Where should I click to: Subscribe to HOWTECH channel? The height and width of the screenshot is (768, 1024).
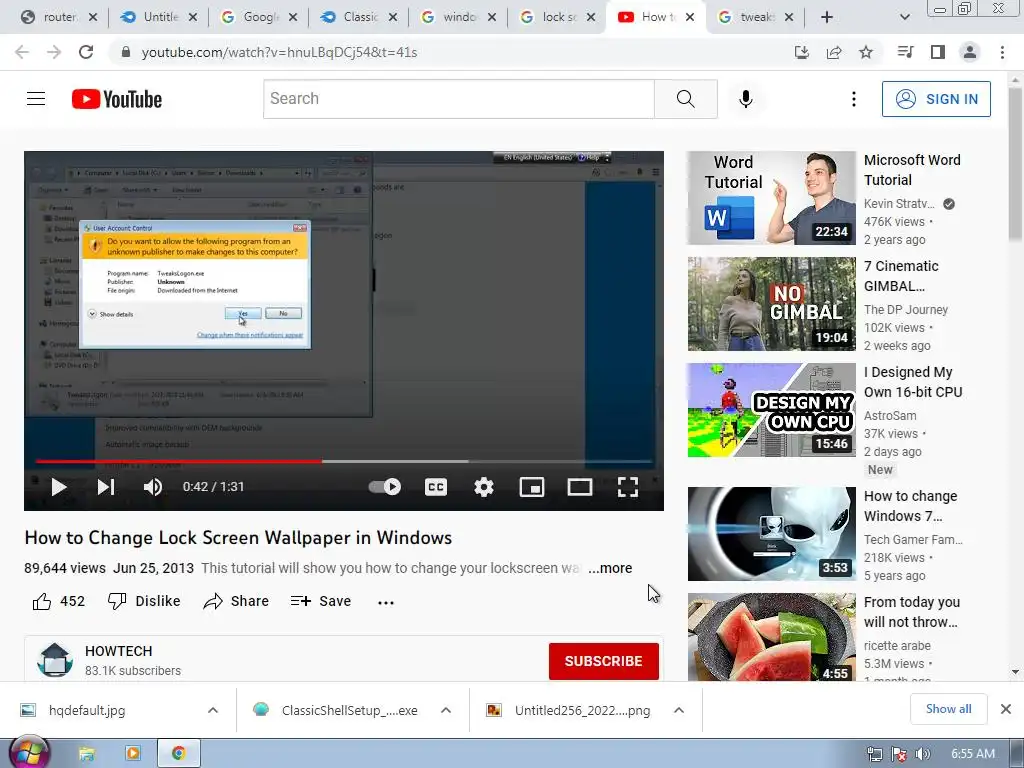[x=603, y=661]
